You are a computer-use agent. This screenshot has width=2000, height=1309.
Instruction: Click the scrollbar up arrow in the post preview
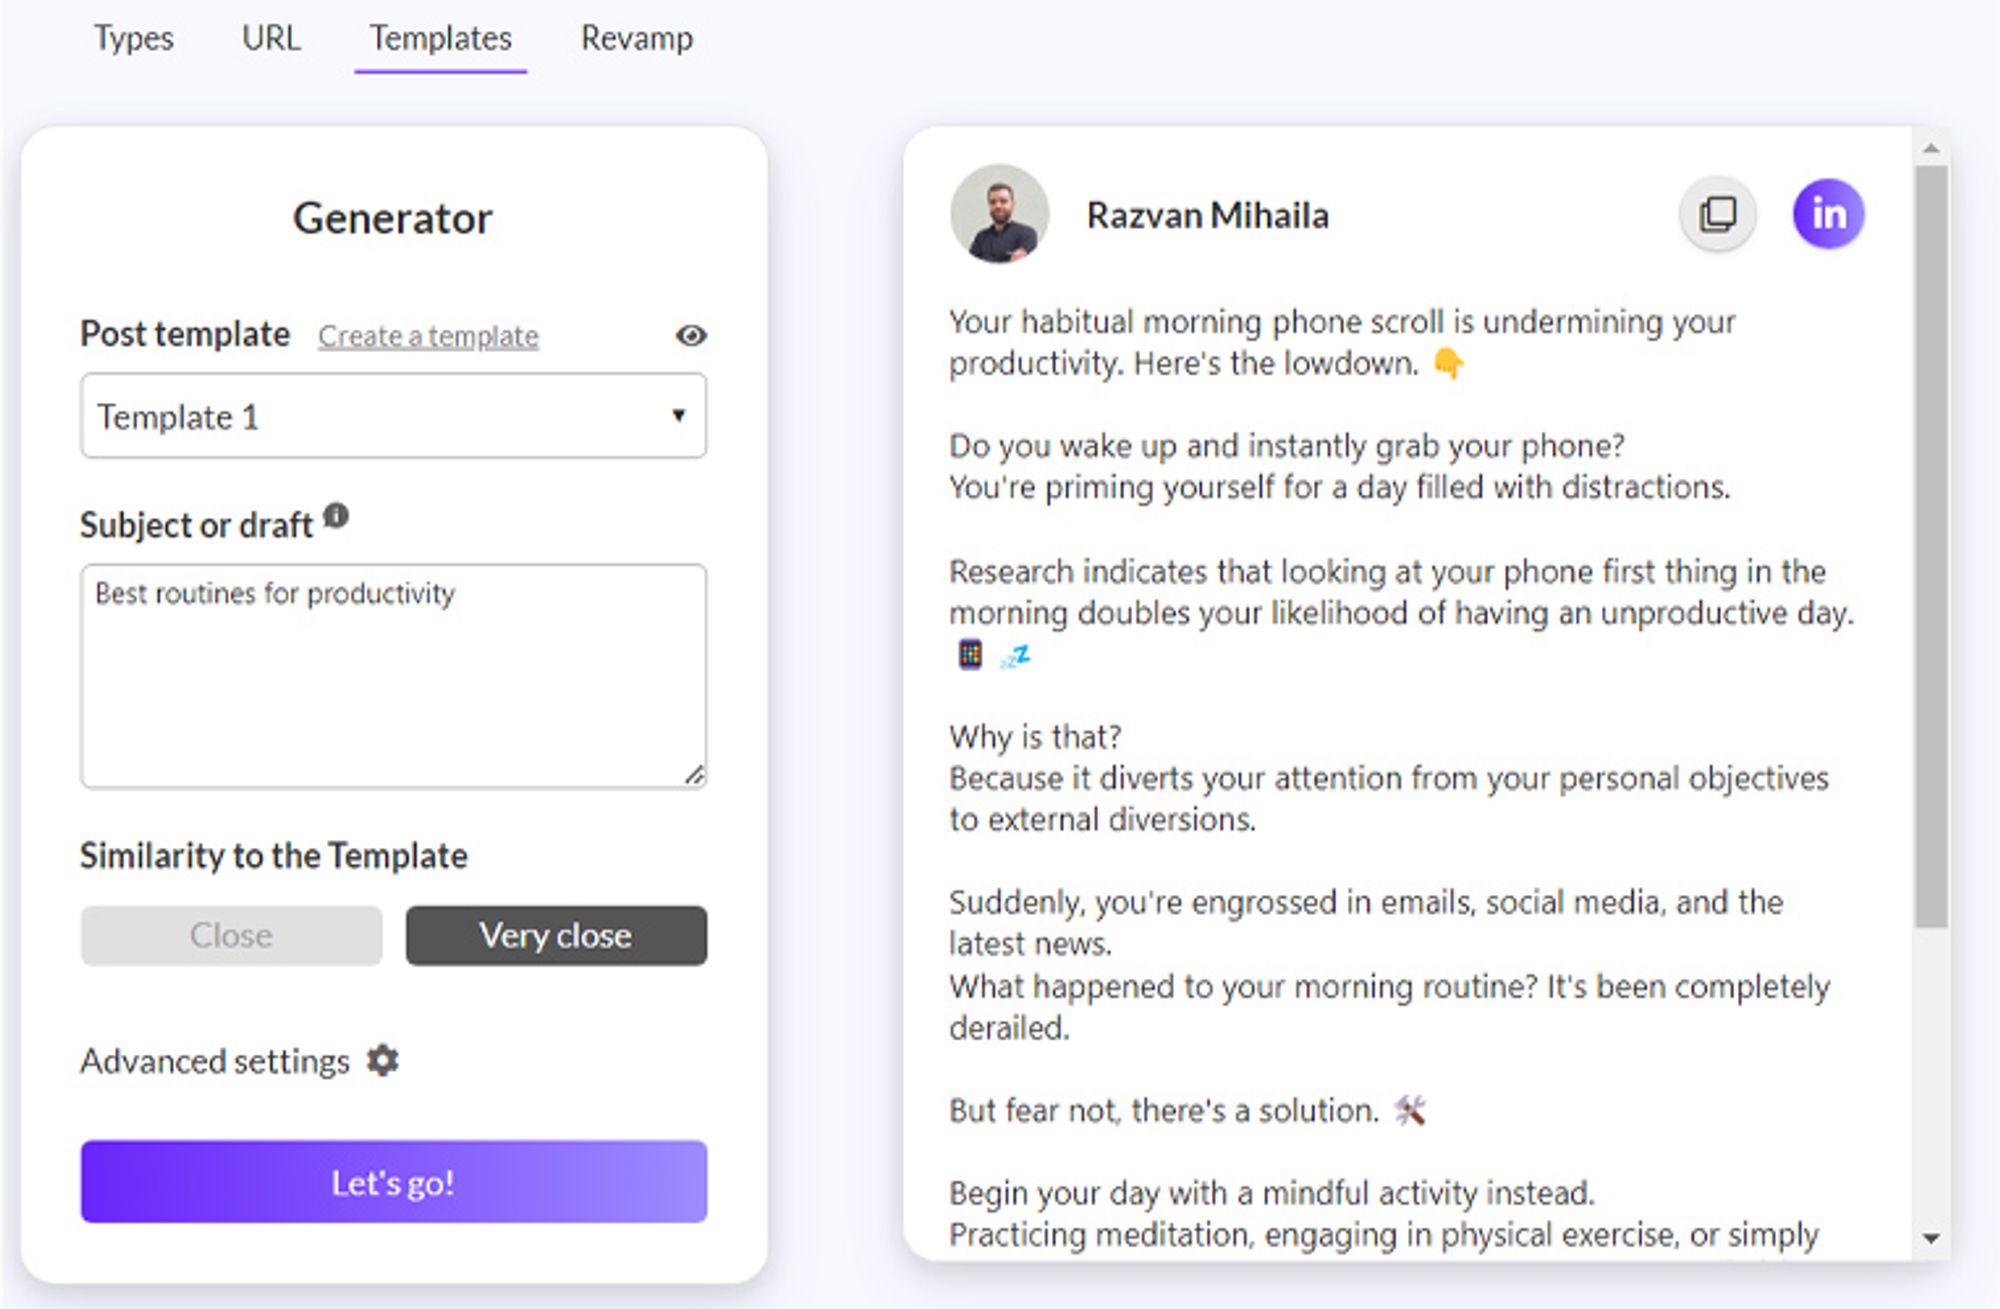point(1931,148)
